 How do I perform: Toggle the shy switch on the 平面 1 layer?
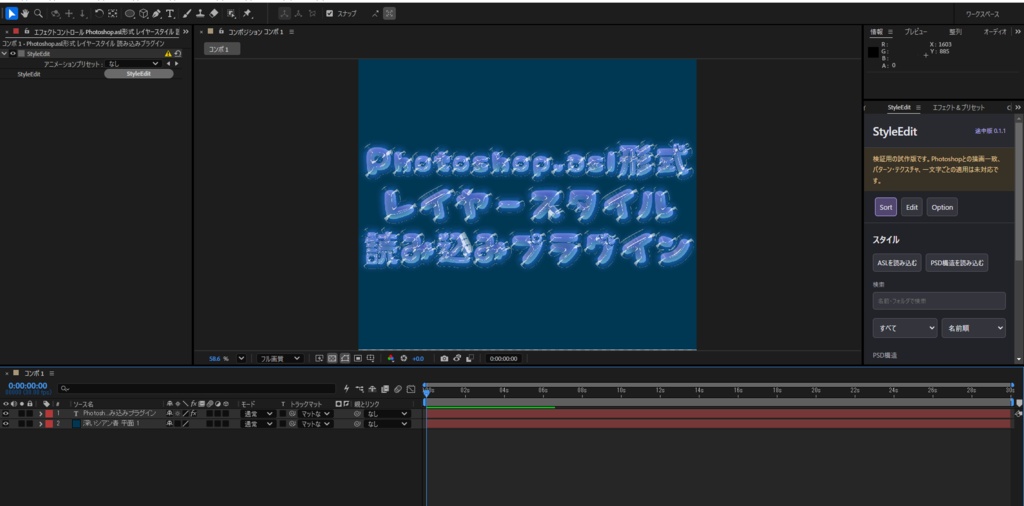click(169, 424)
